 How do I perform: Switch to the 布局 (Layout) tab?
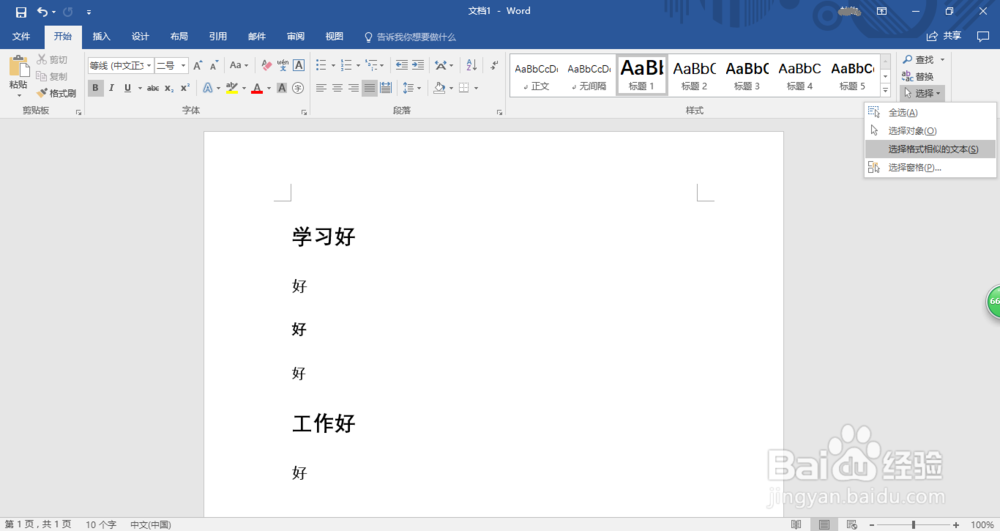pos(179,36)
